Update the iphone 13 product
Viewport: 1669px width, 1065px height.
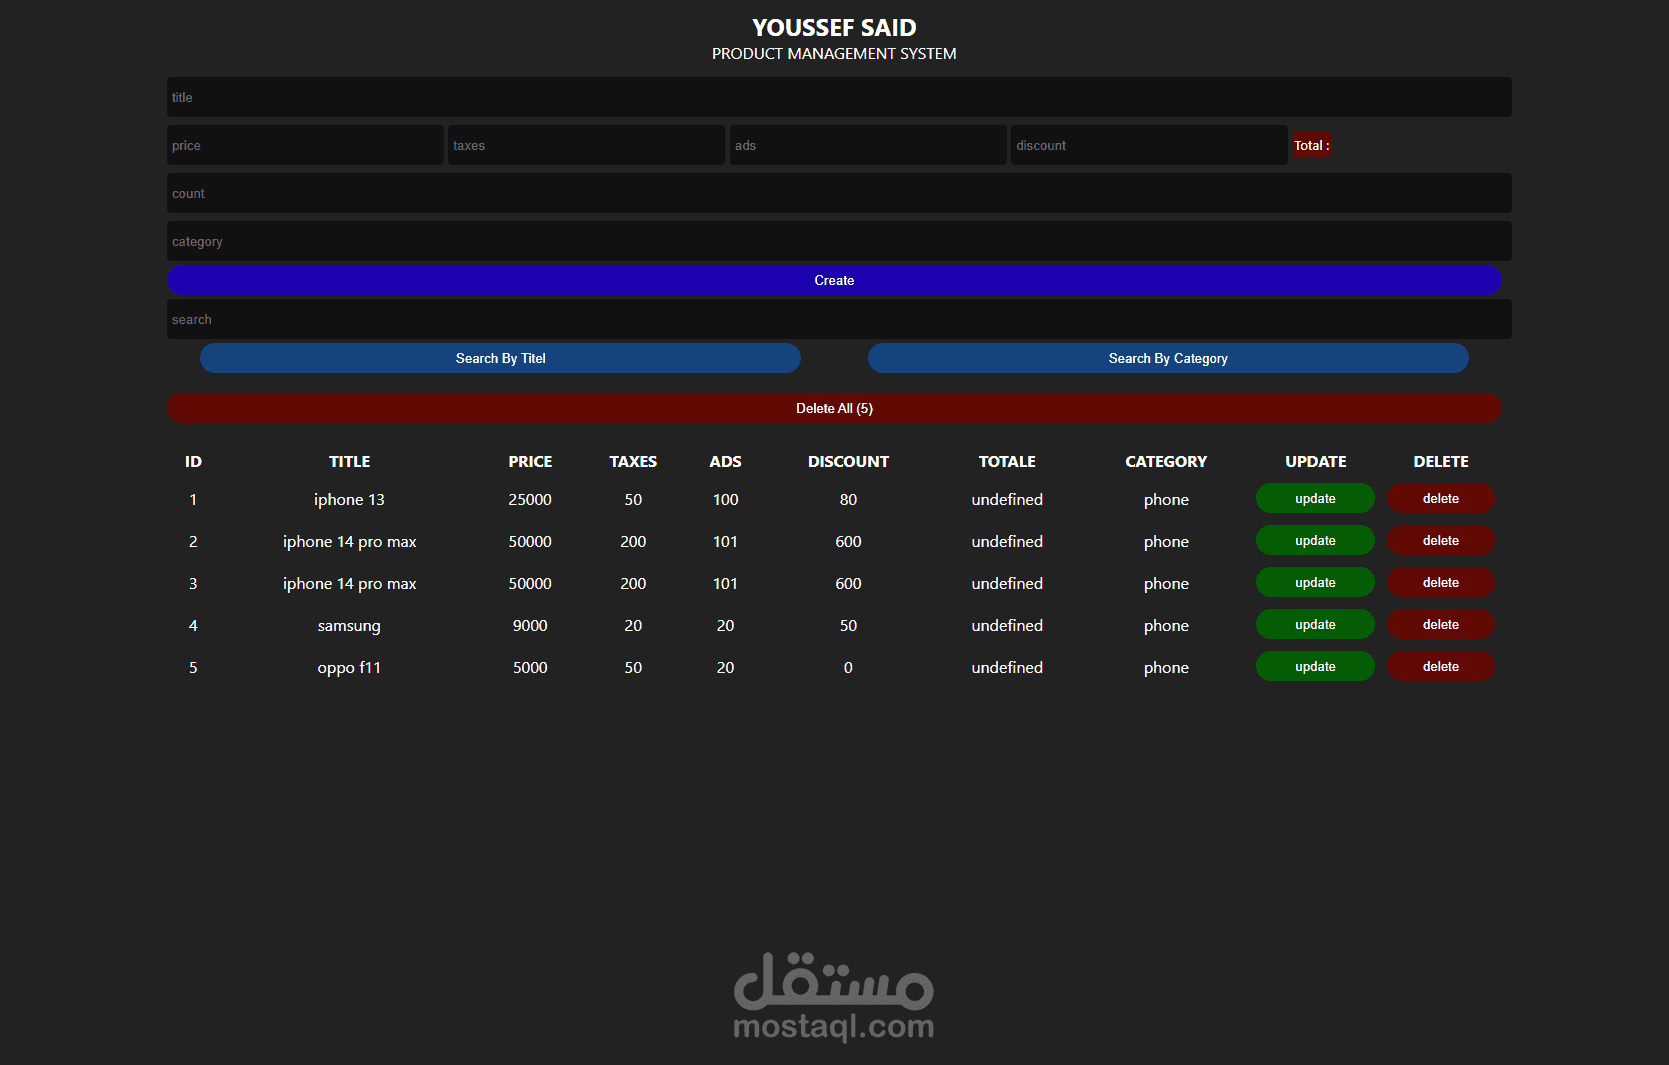pos(1315,498)
